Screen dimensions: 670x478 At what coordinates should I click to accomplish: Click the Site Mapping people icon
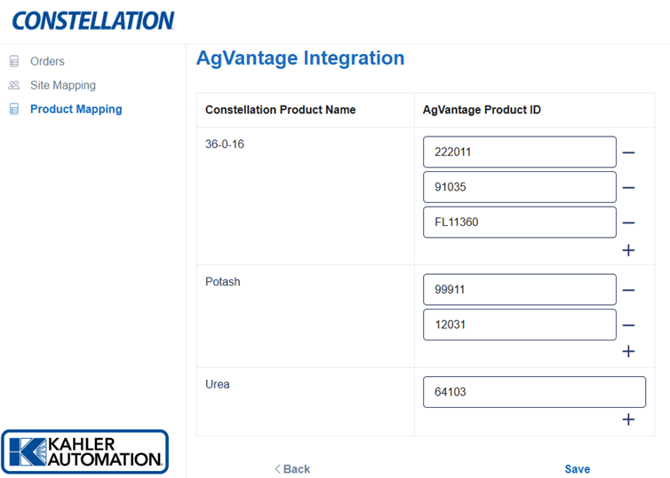point(14,85)
